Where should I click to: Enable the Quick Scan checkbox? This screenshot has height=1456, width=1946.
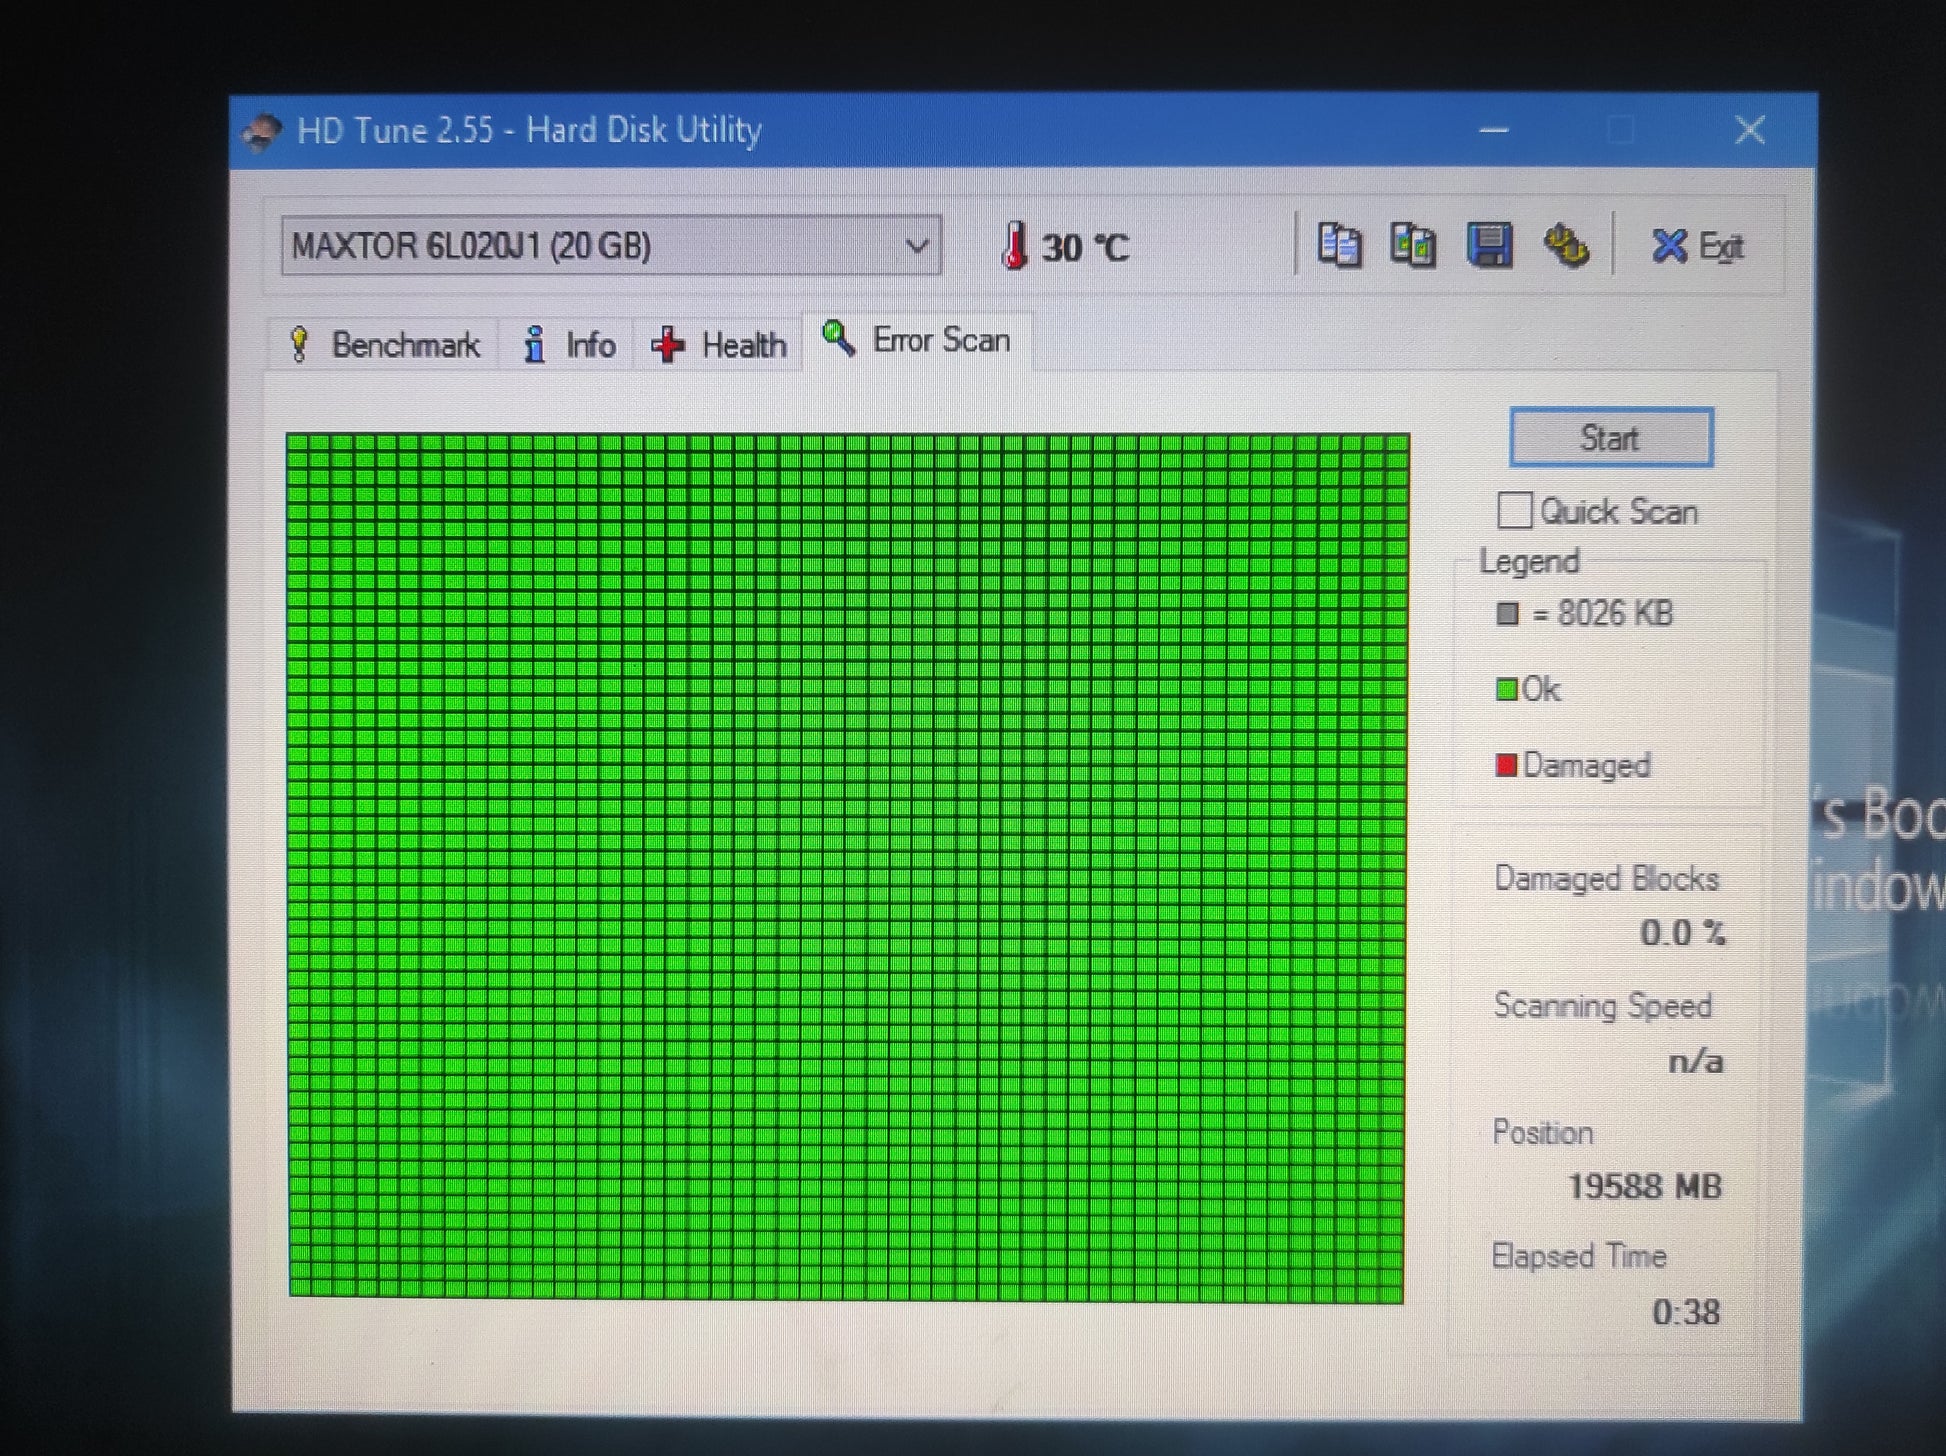(x=1514, y=510)
